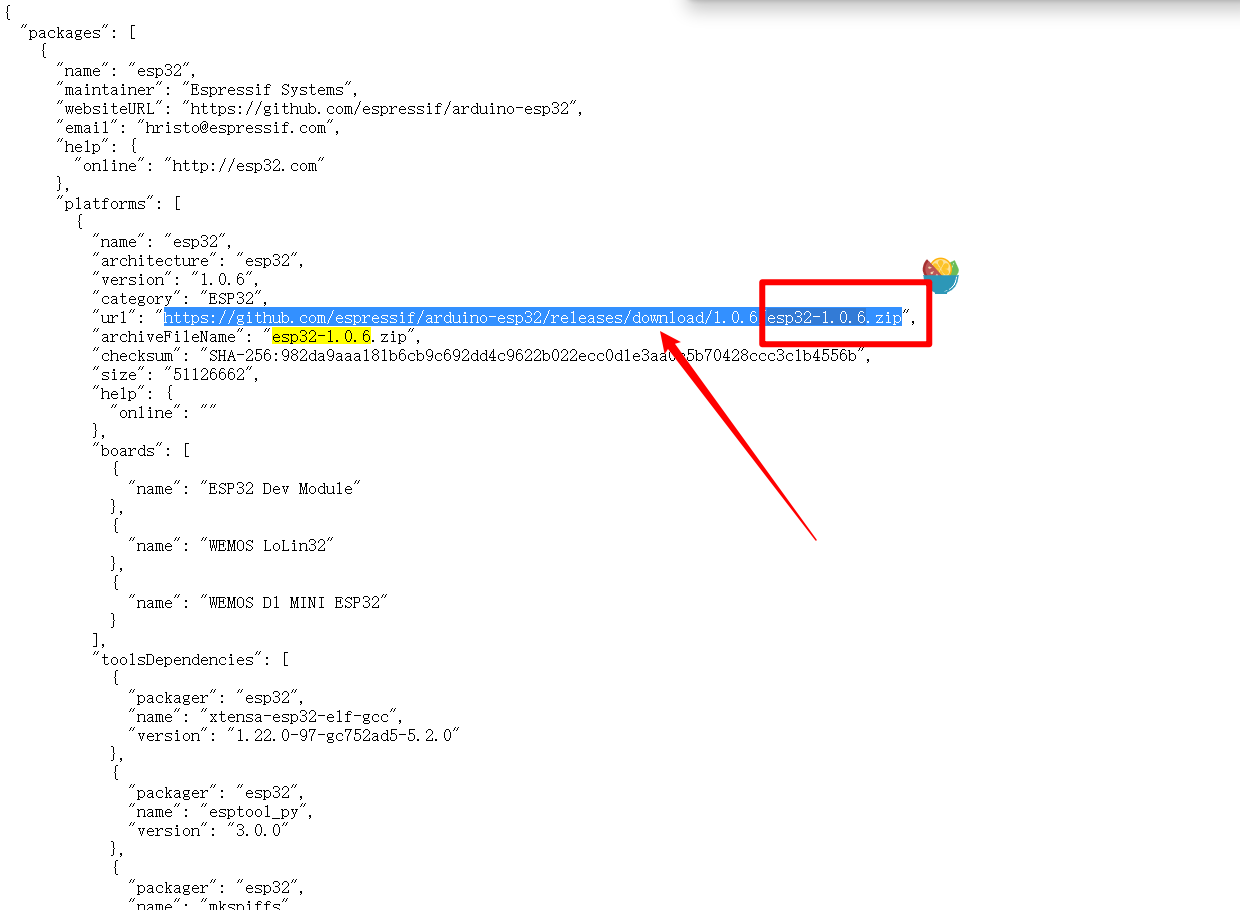Select the email hristo@espressif.com text
Image resolution: width=1240 pixels, height=910 pixels.
[238, 128]
